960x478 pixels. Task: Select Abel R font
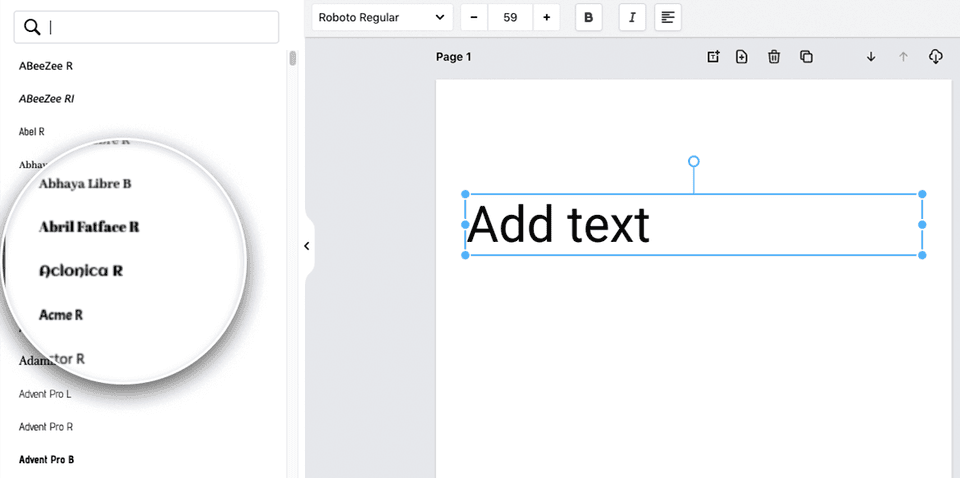(x=32, y=132)
